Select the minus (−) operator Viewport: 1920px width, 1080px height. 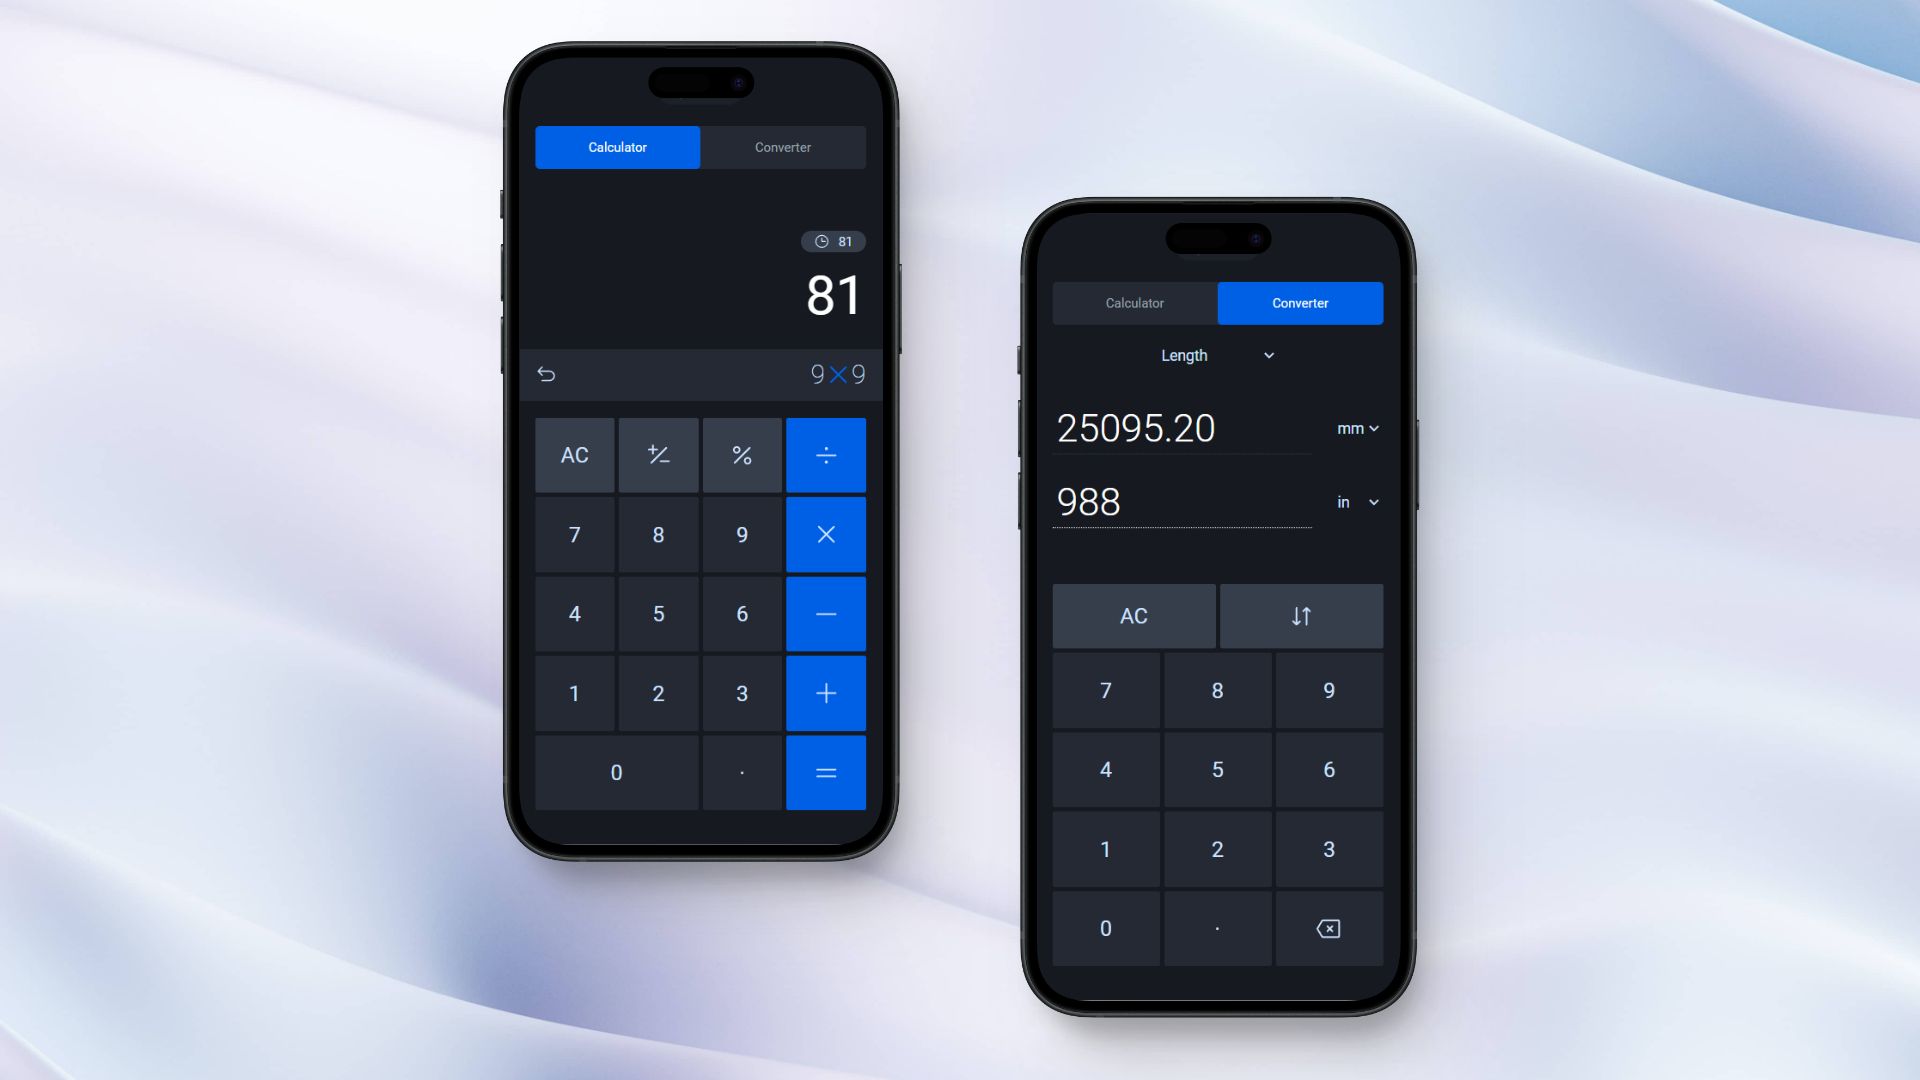tap(825, 613)
